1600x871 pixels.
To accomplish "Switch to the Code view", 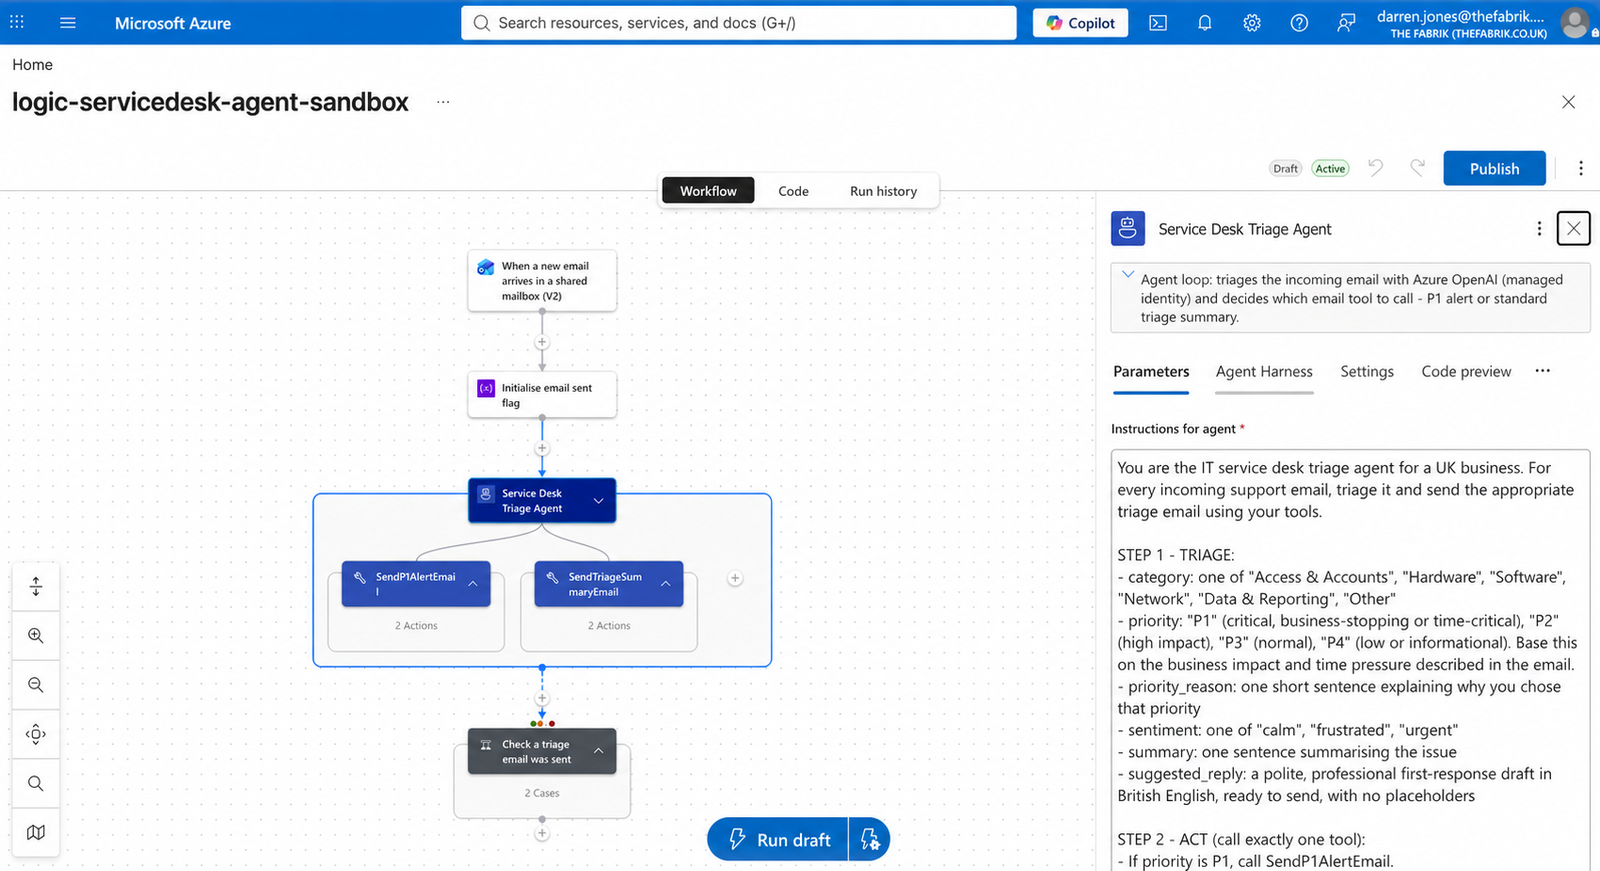I will (793, 191).
